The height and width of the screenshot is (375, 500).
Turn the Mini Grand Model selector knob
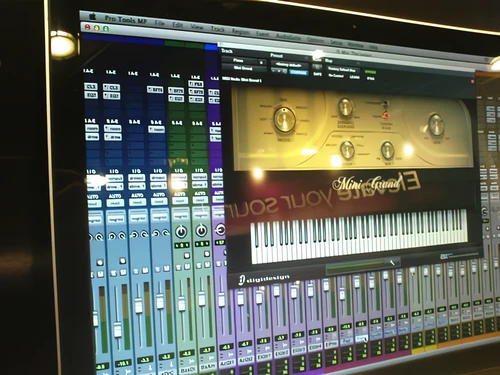point(284,119)
